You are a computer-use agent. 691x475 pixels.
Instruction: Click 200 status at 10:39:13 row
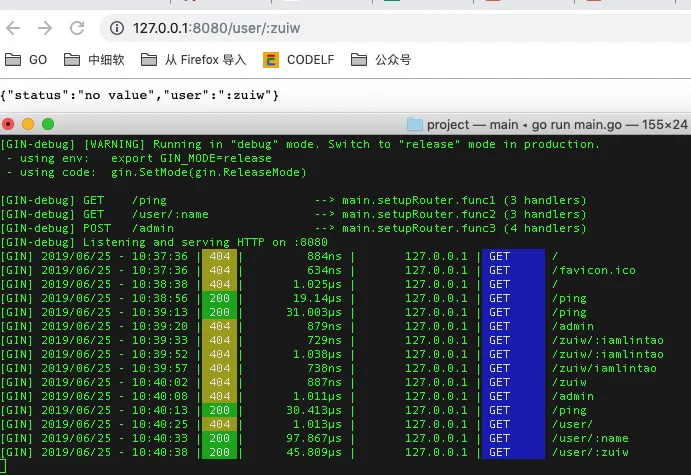point(219,312)
